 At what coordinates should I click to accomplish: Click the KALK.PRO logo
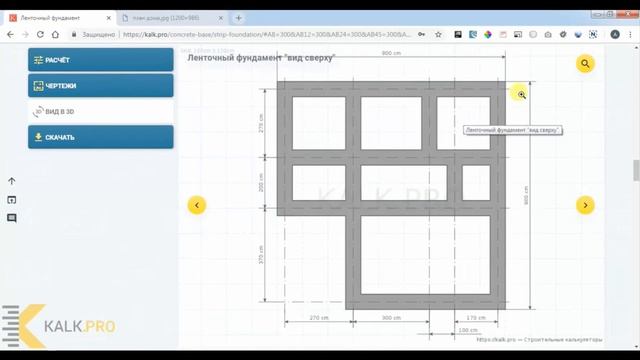(x=59, y=326)
